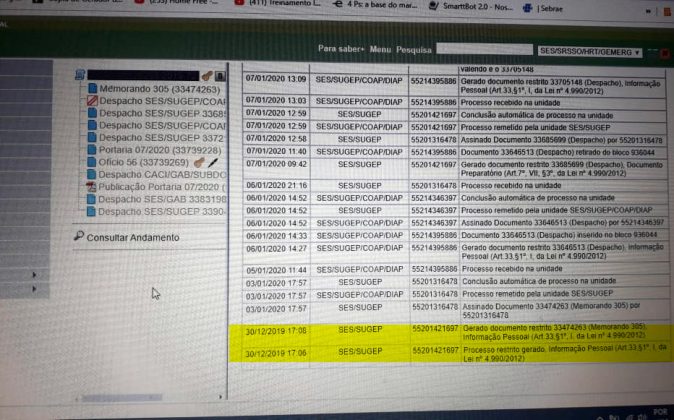674x420 pixels.
Task: Click the red cancelled Despacho document icon
Action: [x=92, y=102]
